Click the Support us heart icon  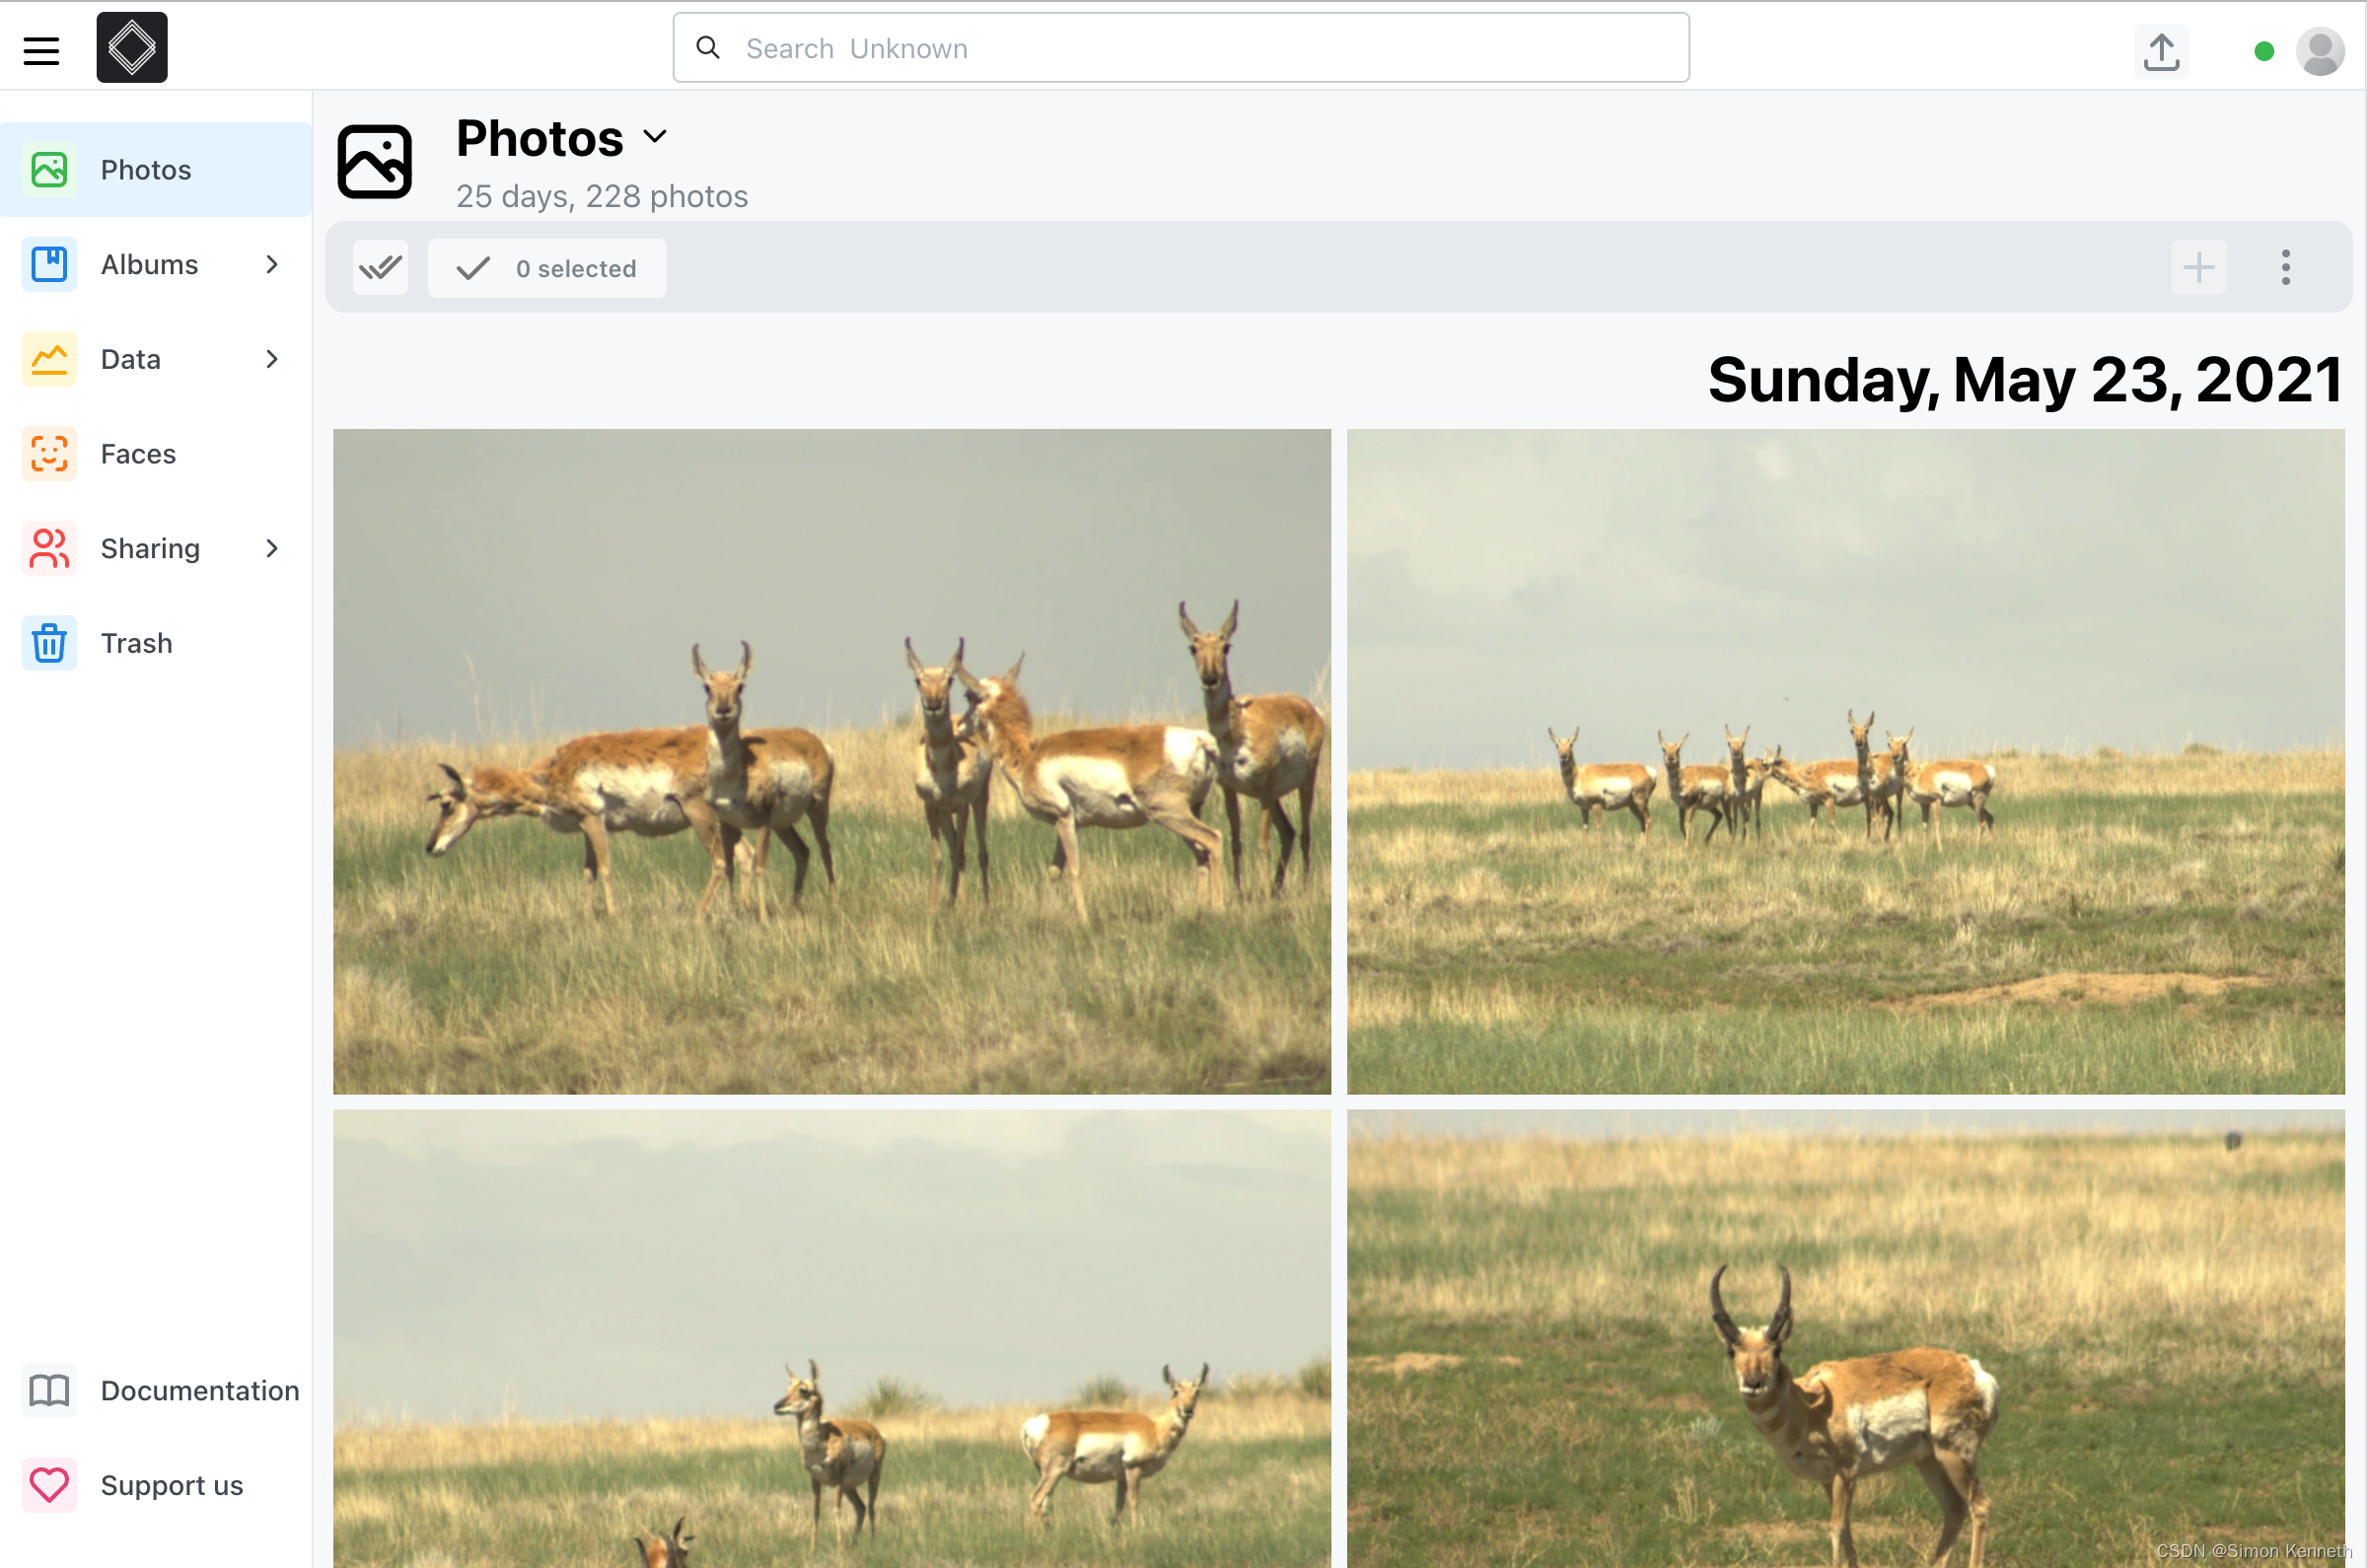[49, 1485]
